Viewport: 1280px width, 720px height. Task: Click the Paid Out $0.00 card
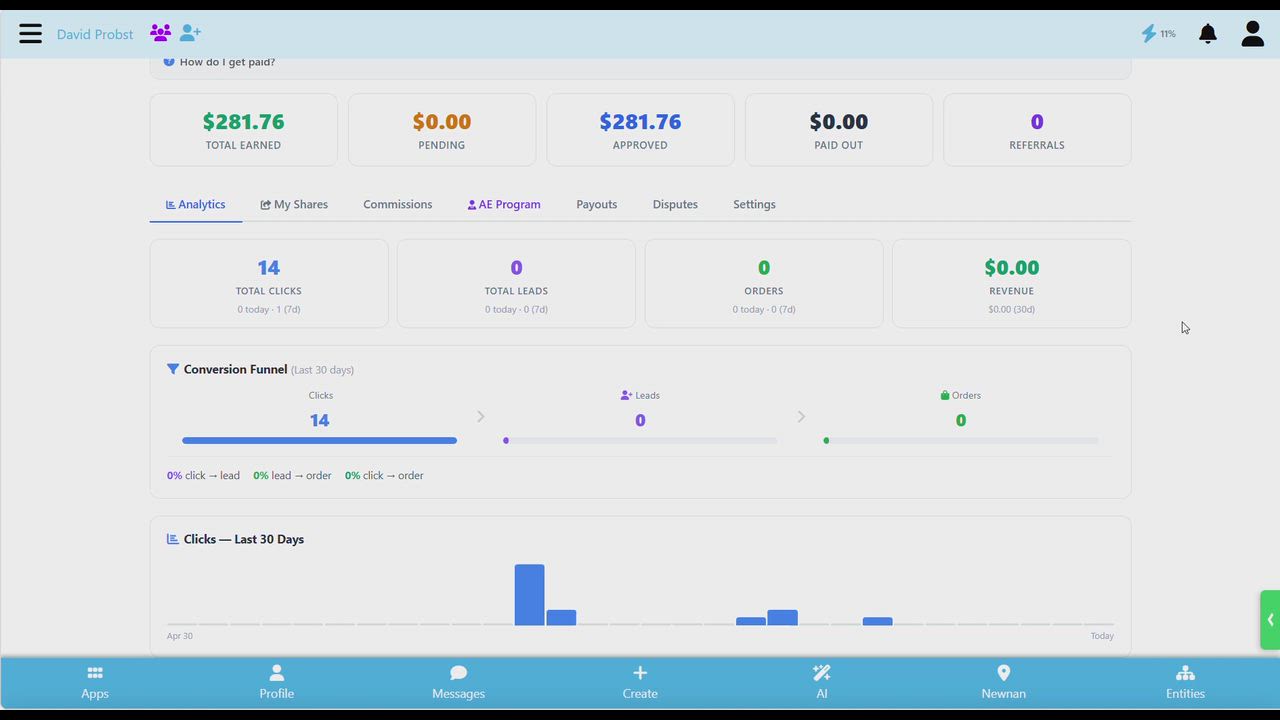pos(839,130)
